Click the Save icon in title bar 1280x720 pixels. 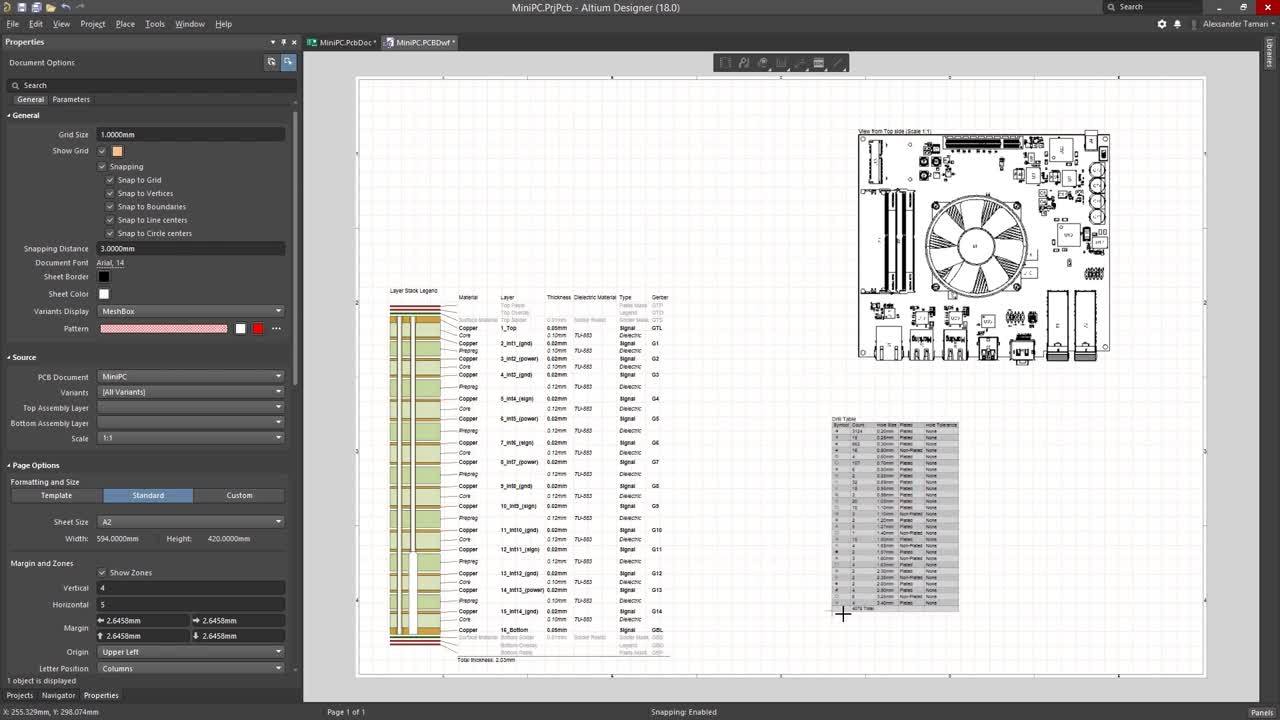[x=22, y=7]
